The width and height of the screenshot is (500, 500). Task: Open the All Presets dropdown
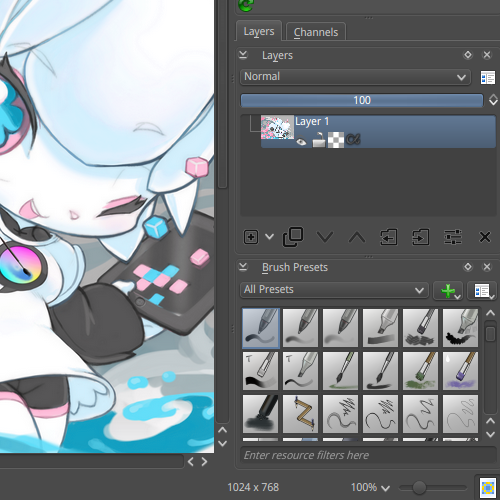pyautogui.click(x=334, y=290)
